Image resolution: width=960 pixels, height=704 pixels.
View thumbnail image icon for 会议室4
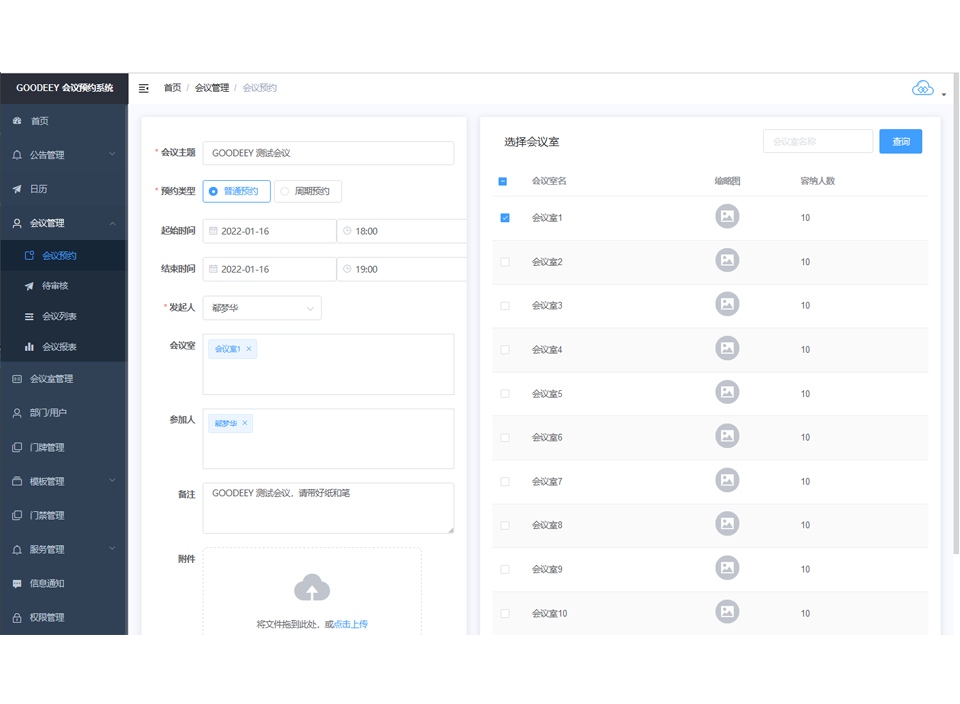[727, 348]
